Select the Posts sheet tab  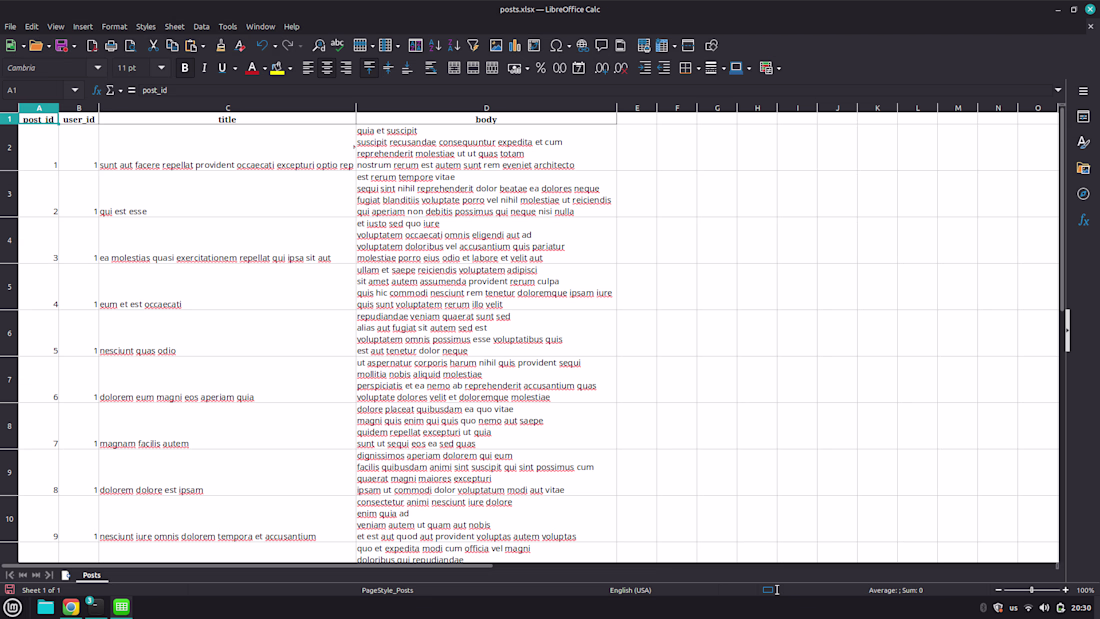[91, 575]
